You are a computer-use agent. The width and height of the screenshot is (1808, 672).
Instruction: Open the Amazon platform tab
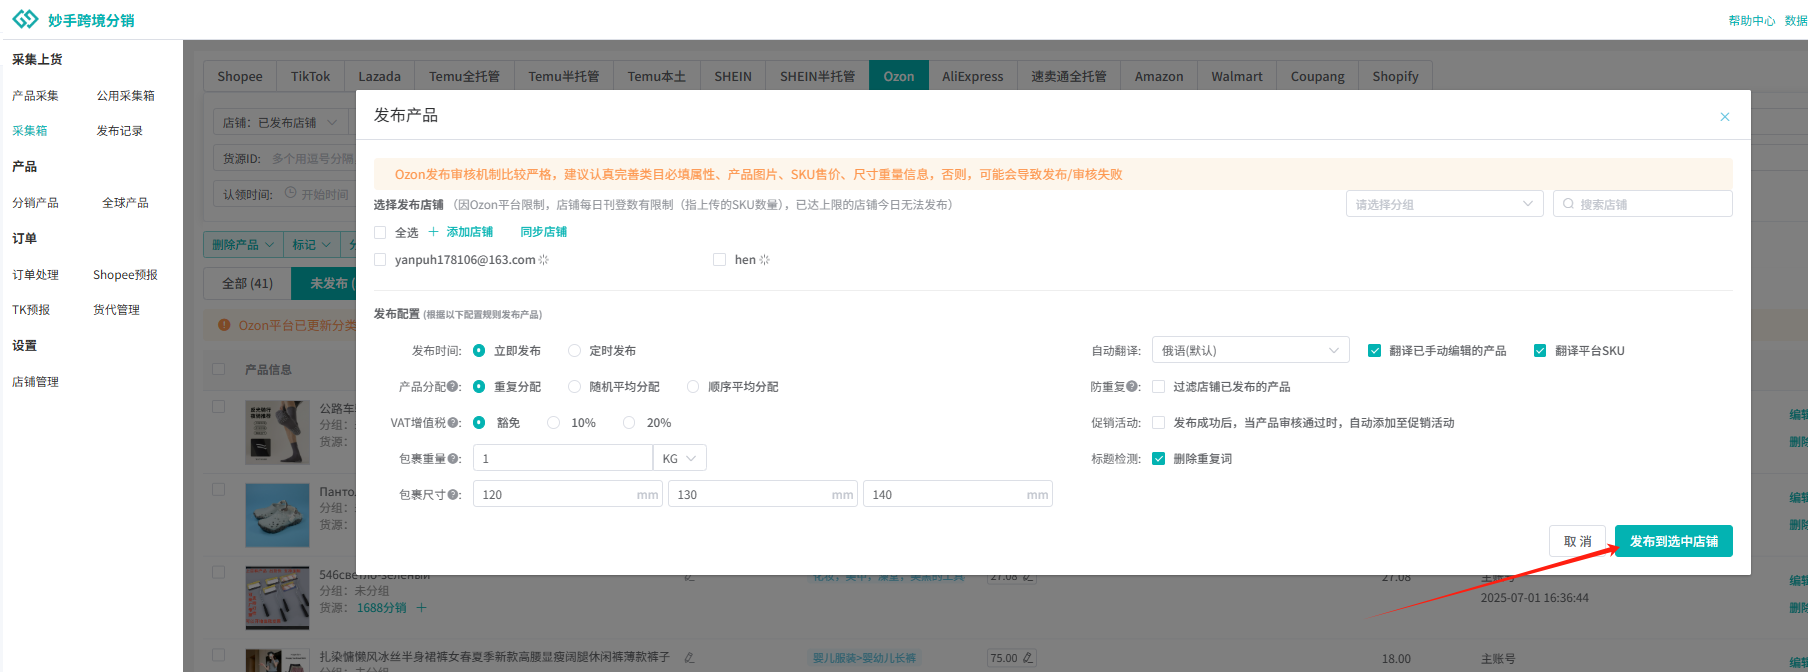1159,77
